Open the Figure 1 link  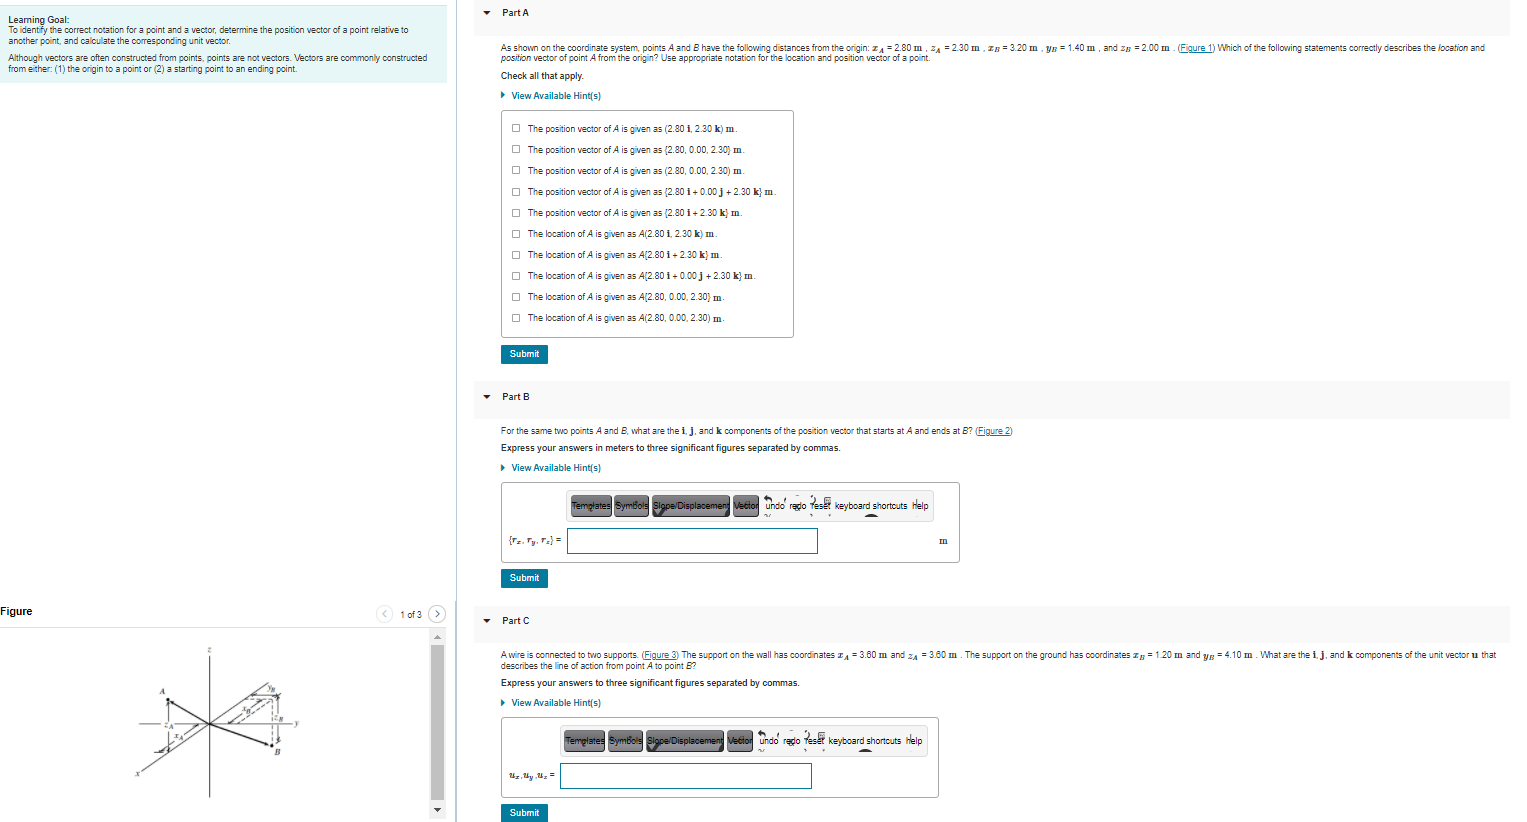point(1195,48)
